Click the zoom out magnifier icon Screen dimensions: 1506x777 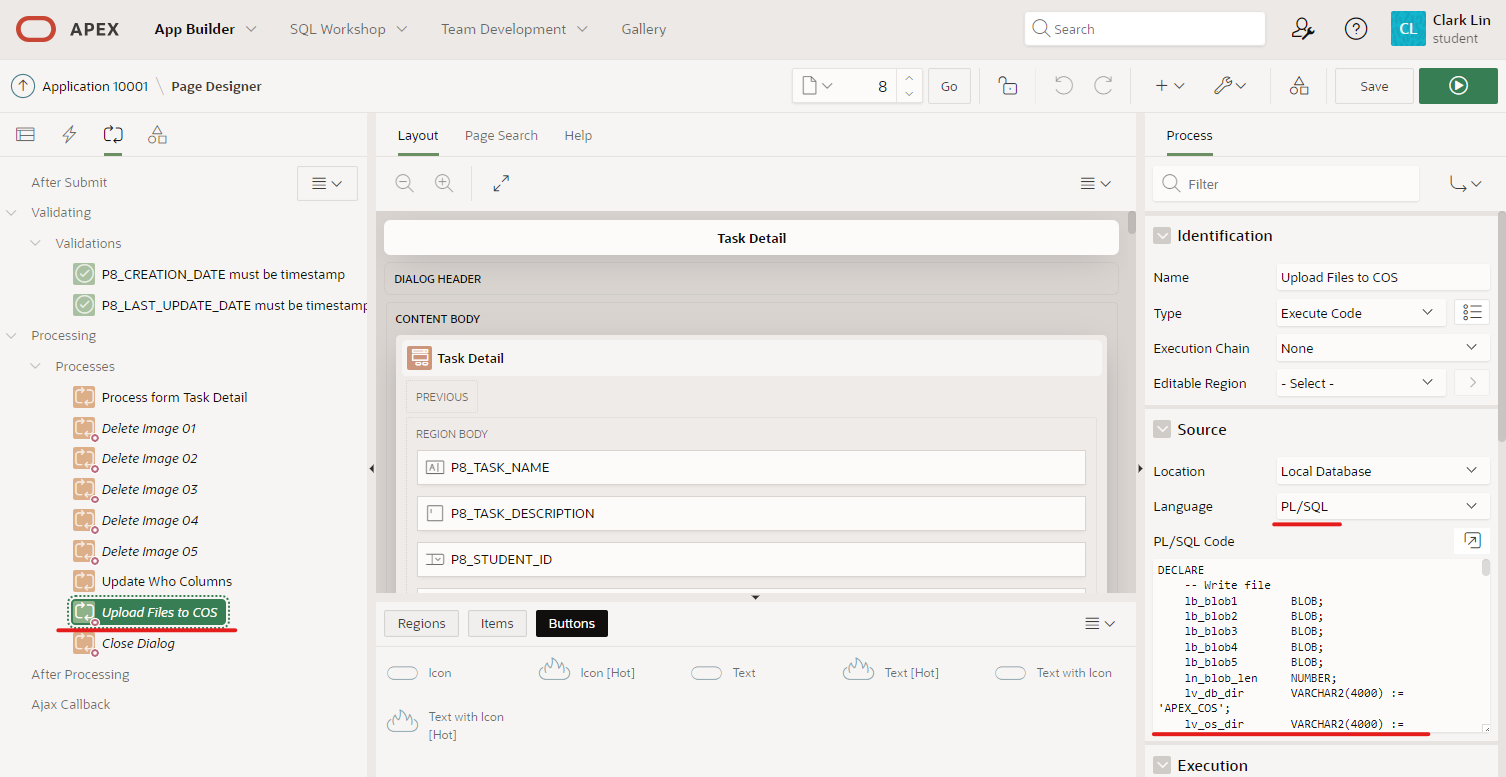(404, 183)
